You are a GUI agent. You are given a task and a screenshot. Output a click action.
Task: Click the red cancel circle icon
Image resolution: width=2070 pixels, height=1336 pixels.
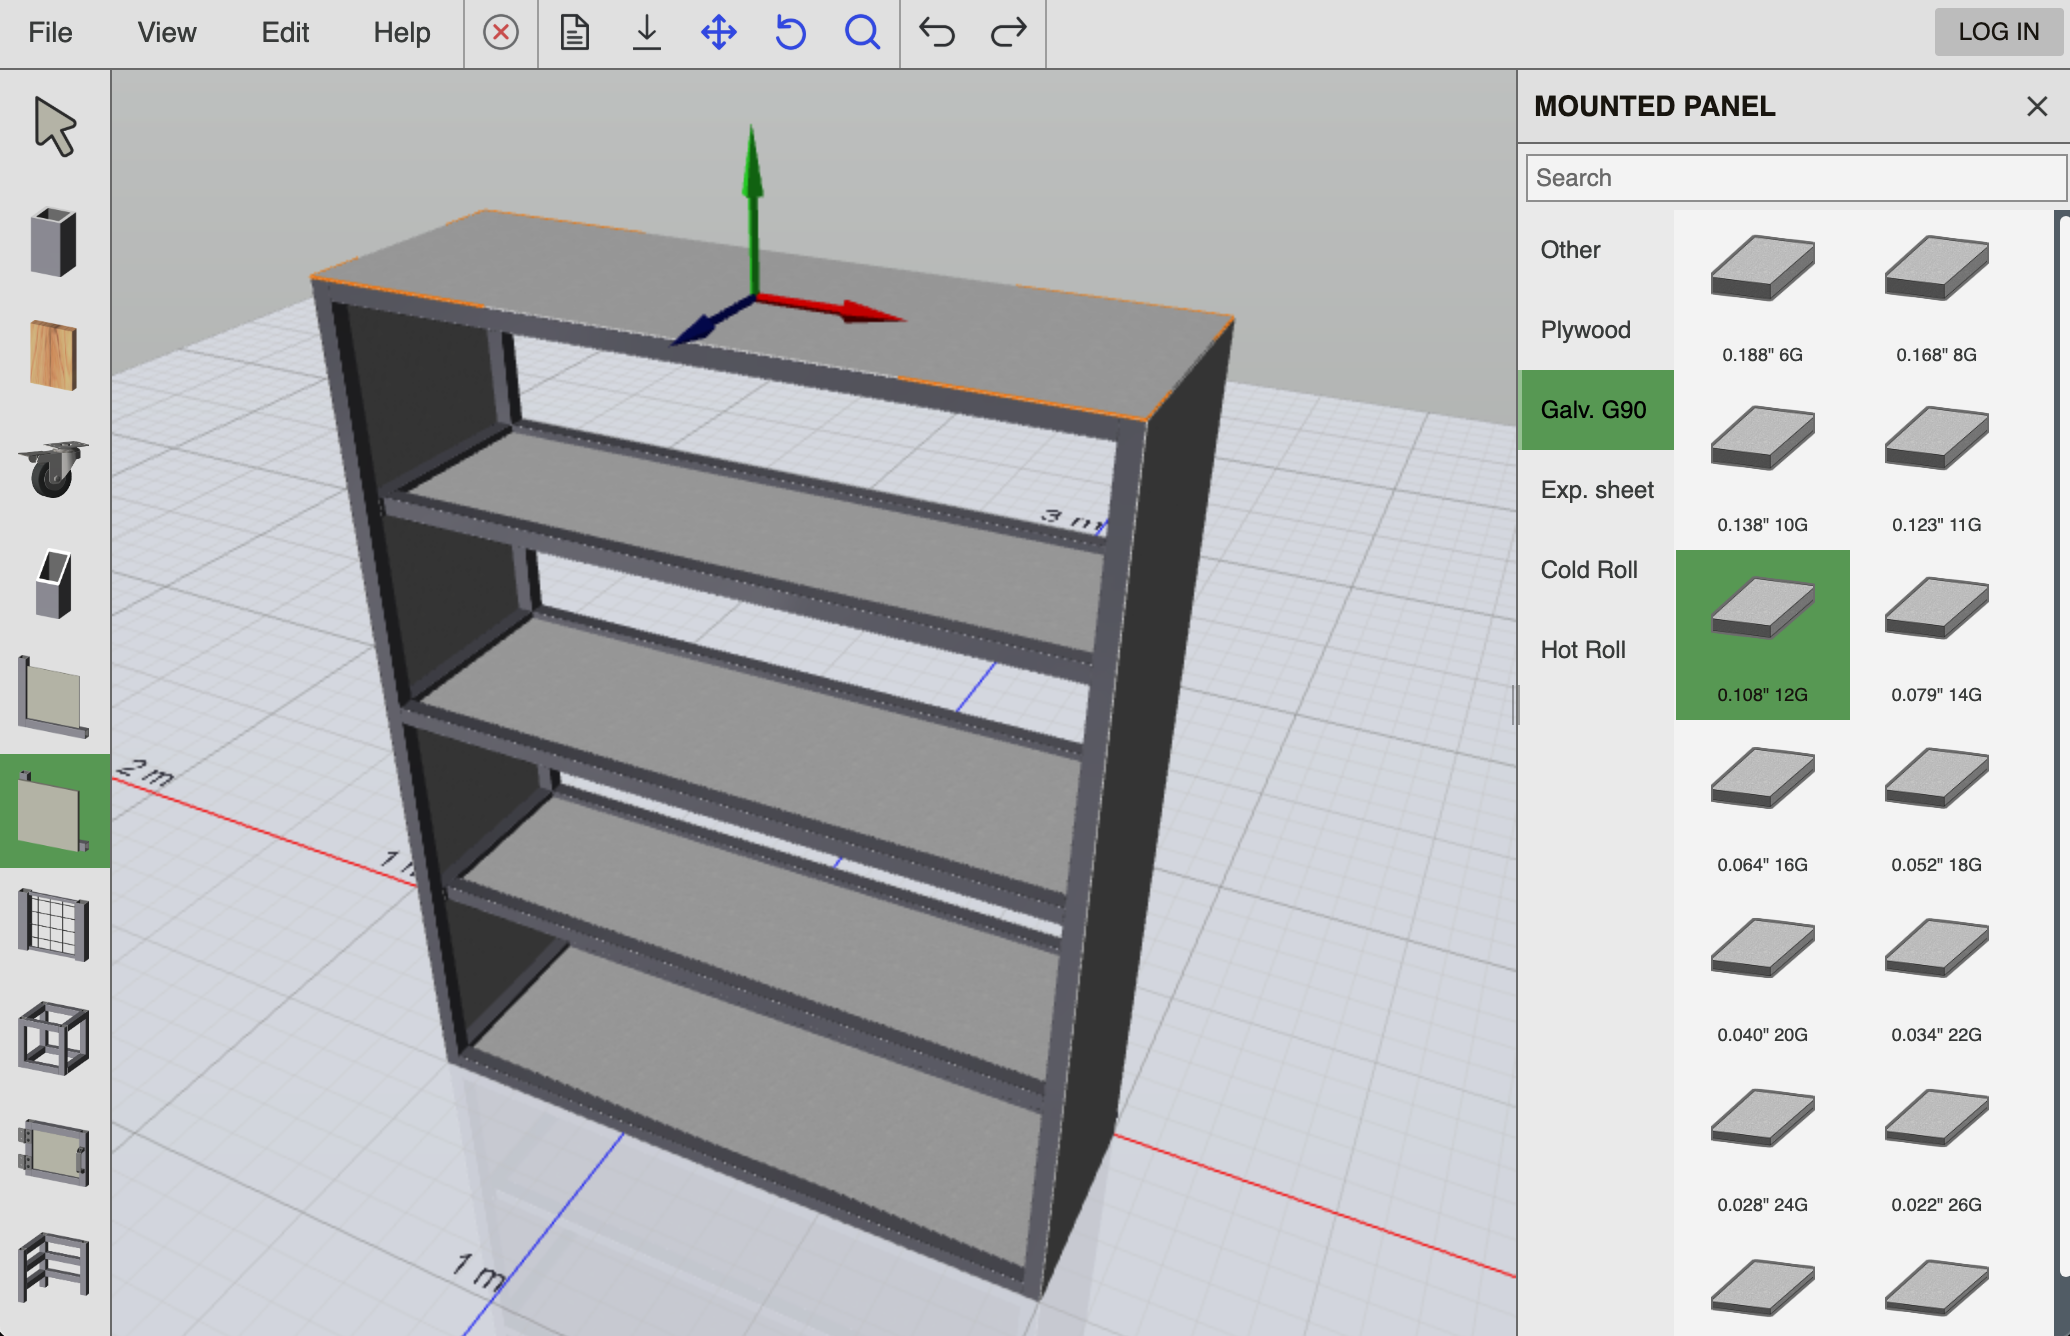(501, 33)
